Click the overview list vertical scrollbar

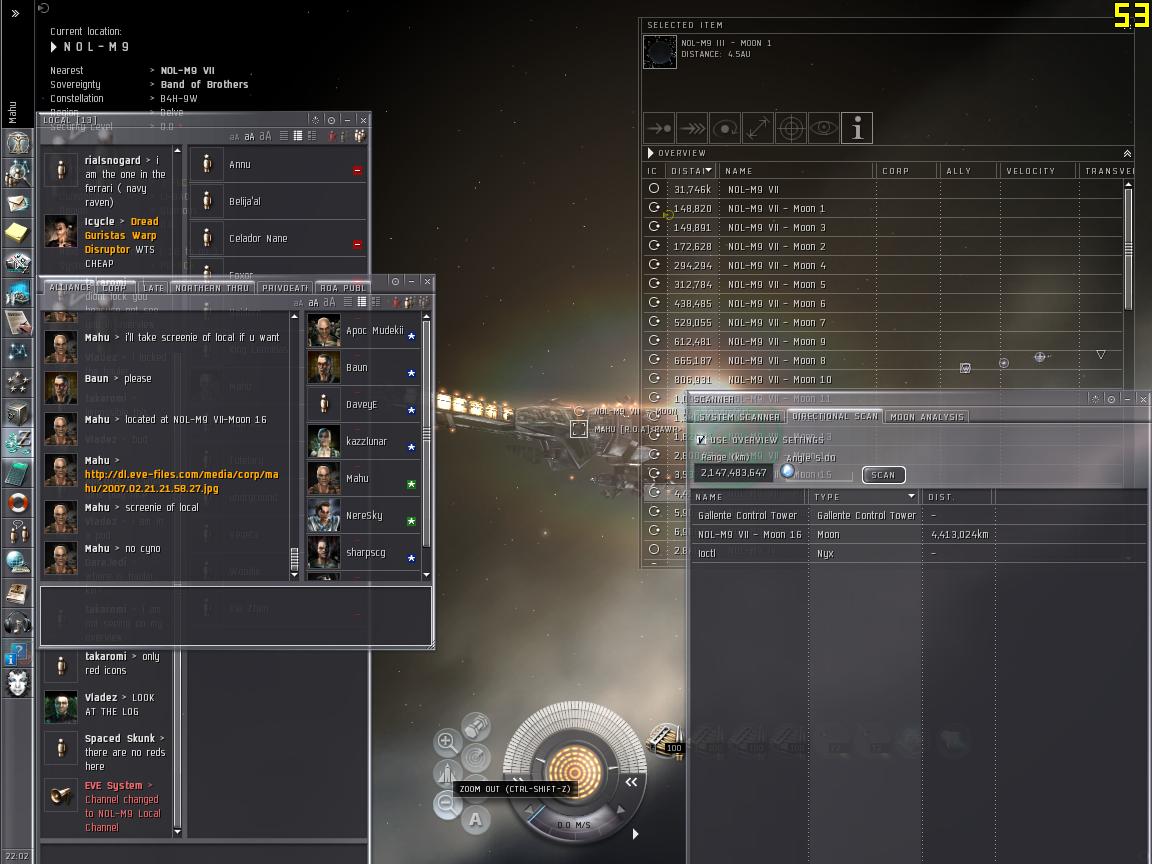[1128, 245]
